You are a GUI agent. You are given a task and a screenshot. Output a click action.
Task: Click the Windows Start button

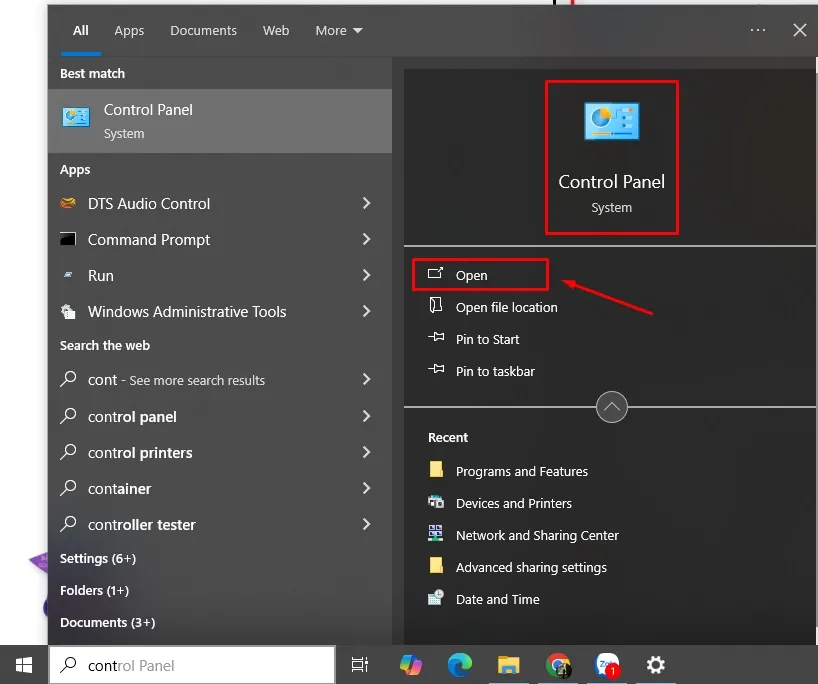tap(24, 664)
